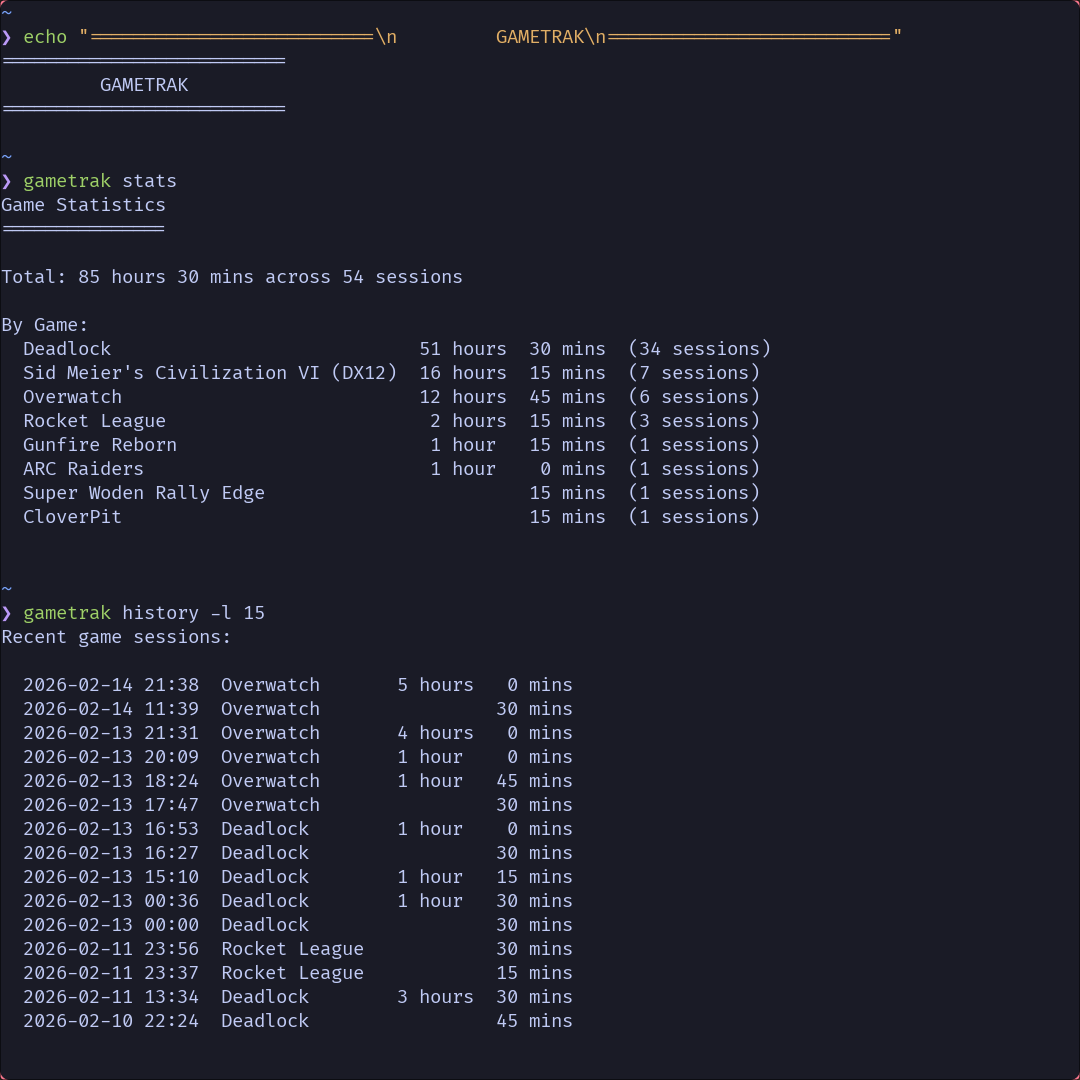Select 'Total: 85 hours 30 mins' line
Image resolution: width=1080 pixels, height=1080 pixels.
tap(231, 277)
